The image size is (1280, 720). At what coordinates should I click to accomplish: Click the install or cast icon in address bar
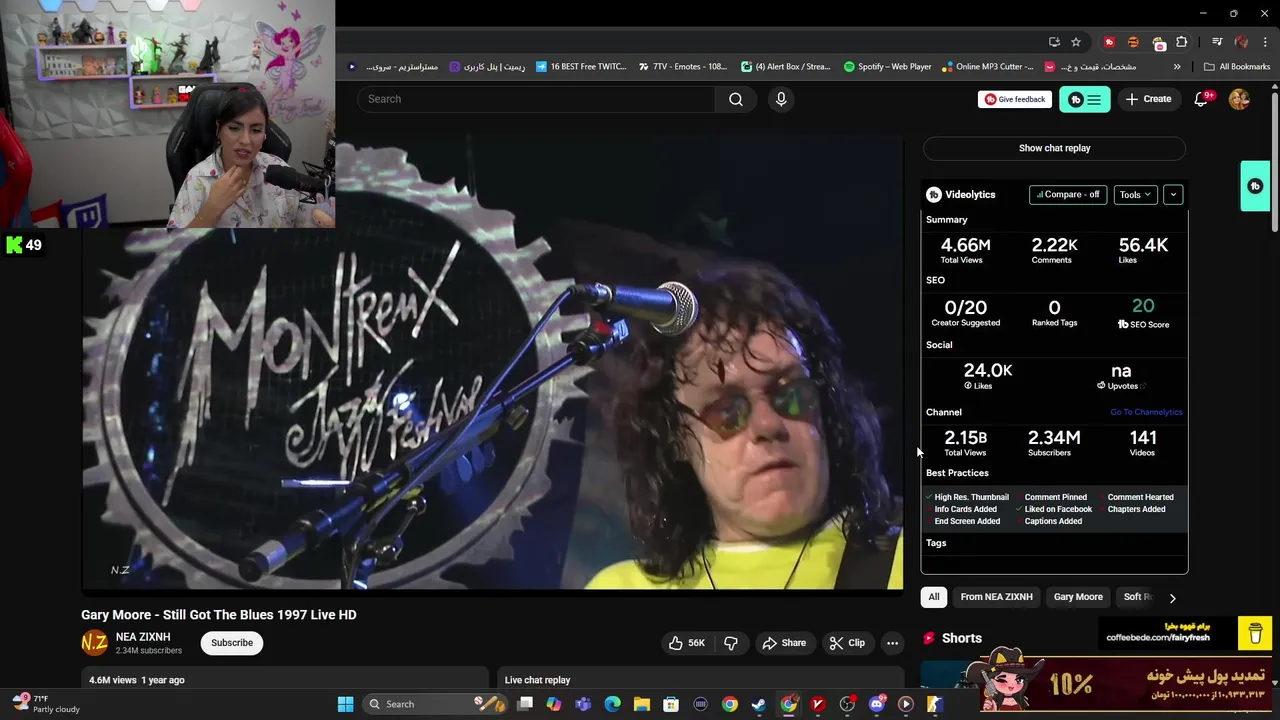pos(1054,42)
